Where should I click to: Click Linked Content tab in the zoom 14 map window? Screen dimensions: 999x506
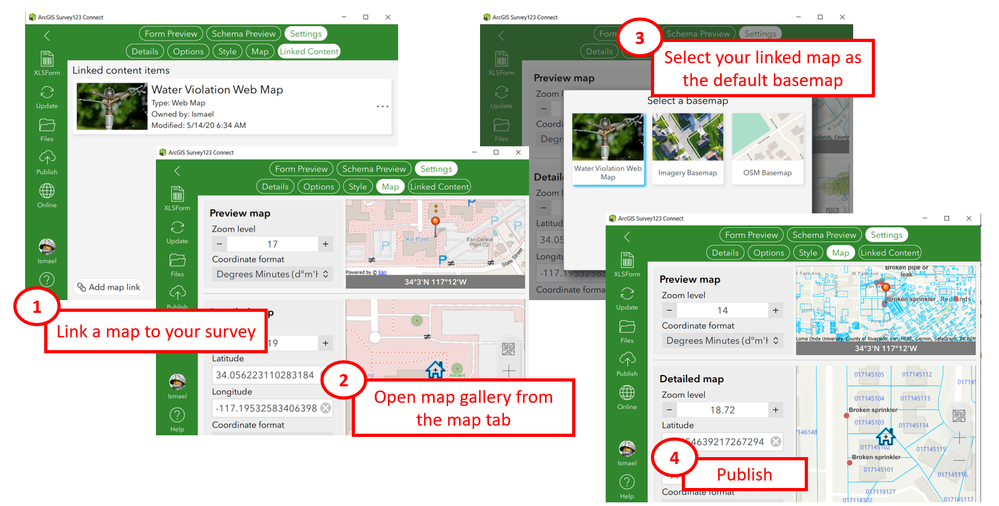click(889, 253)
